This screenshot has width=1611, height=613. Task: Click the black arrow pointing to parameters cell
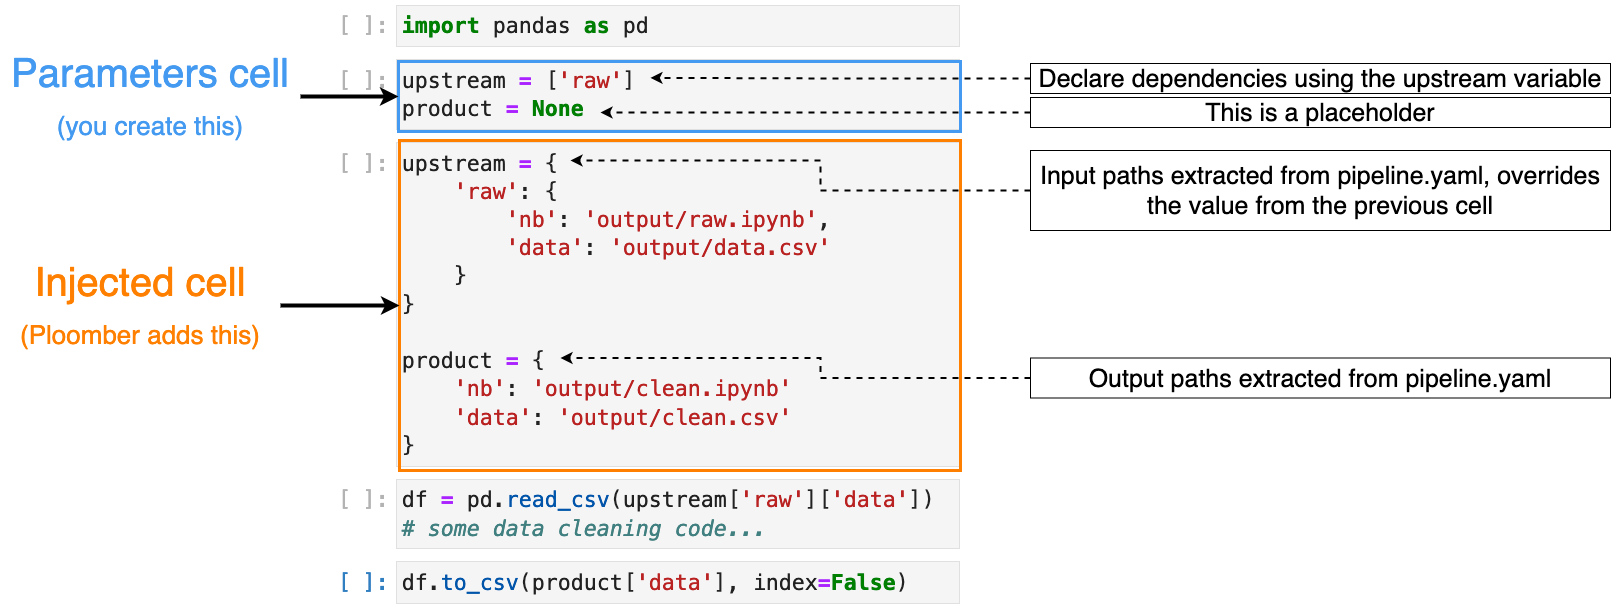tap(349, 96)
